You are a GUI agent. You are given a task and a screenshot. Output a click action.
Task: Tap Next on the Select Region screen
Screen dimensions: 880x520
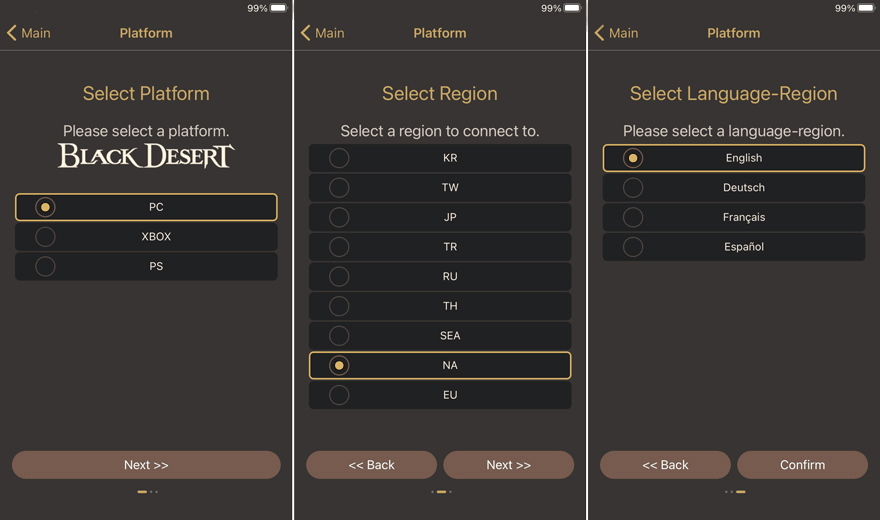(508, 465)
